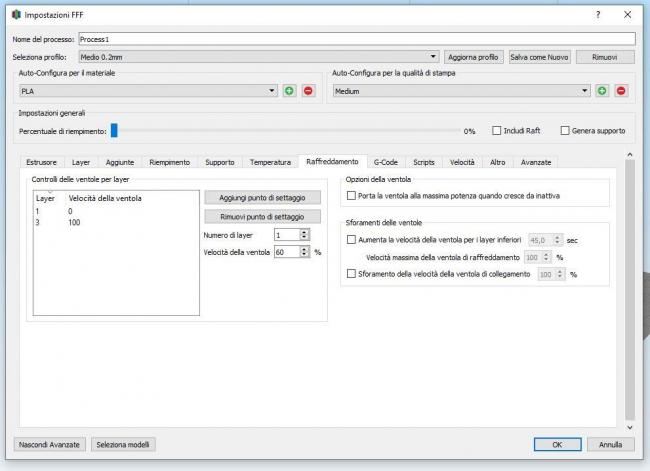Click red minus icon next to Medium quality

coord(621,91)
